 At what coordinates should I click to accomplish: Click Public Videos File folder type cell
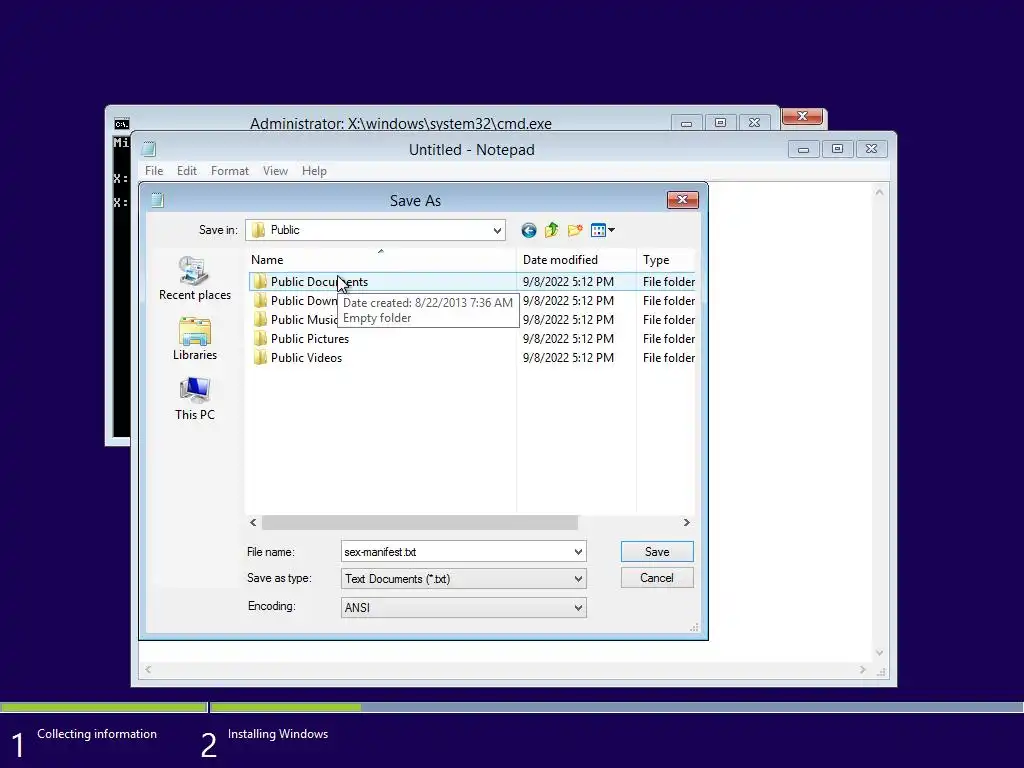[669, 357]
